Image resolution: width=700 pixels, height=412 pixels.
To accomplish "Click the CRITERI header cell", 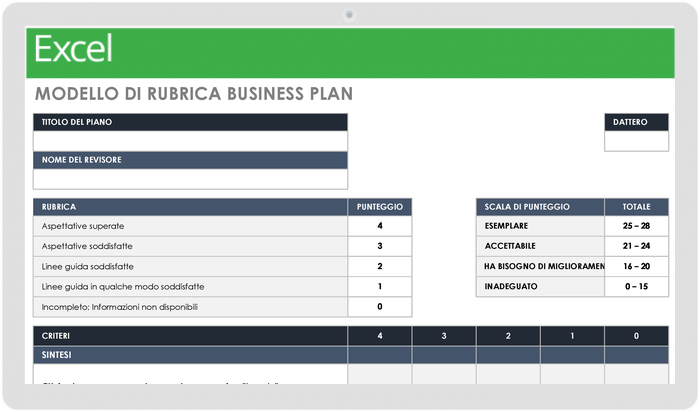I will click(190, 336).
